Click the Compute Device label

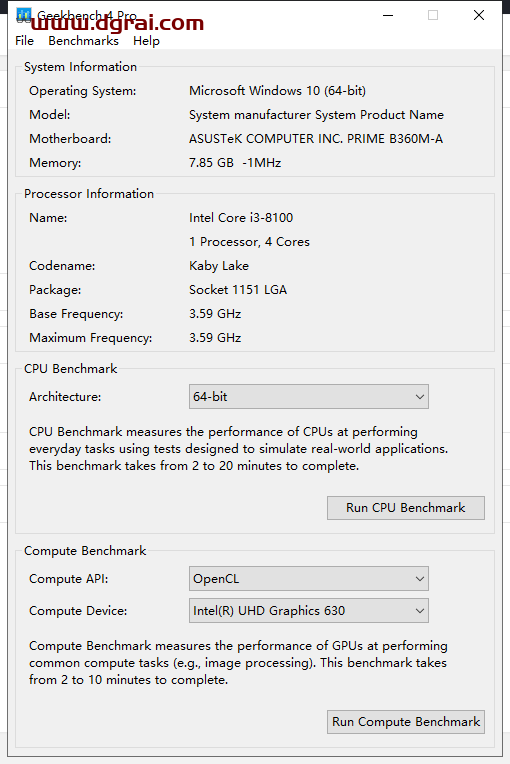pos(78,611)
